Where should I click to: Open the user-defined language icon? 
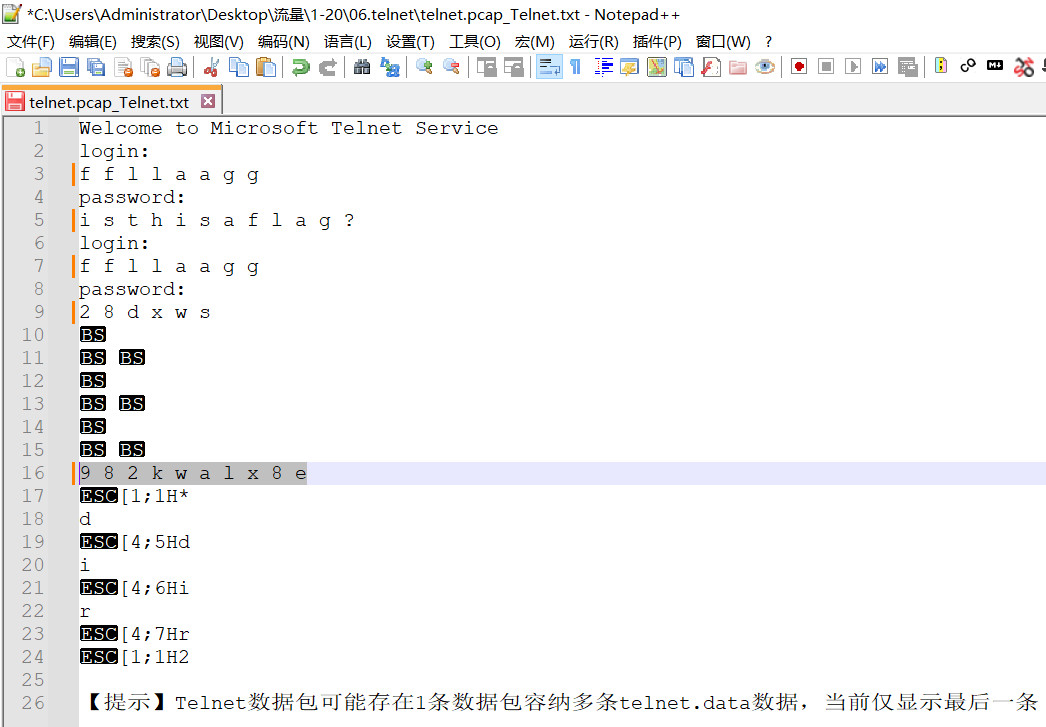click(x=630, y=67)
